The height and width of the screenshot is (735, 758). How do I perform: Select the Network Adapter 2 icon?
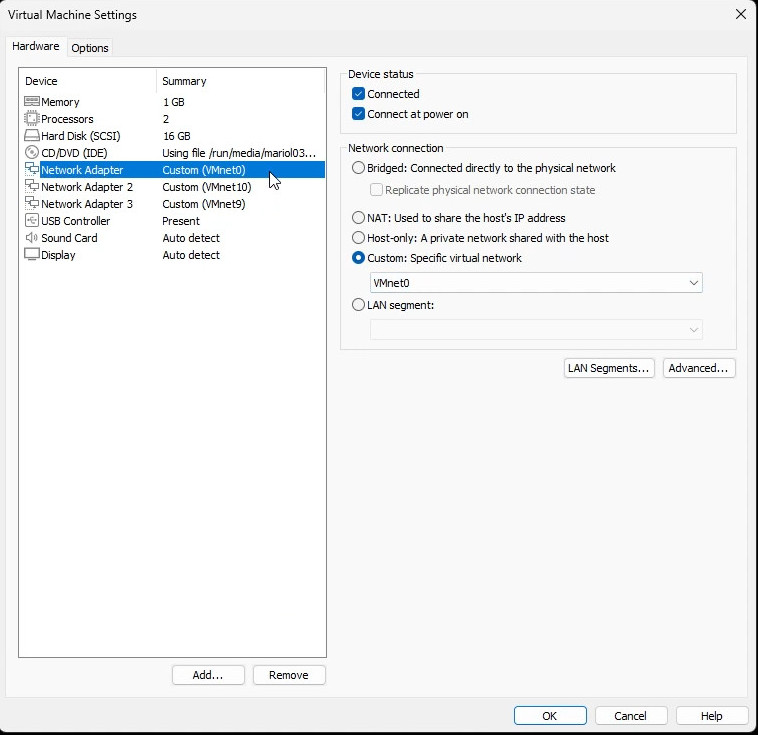click(31, 187)
